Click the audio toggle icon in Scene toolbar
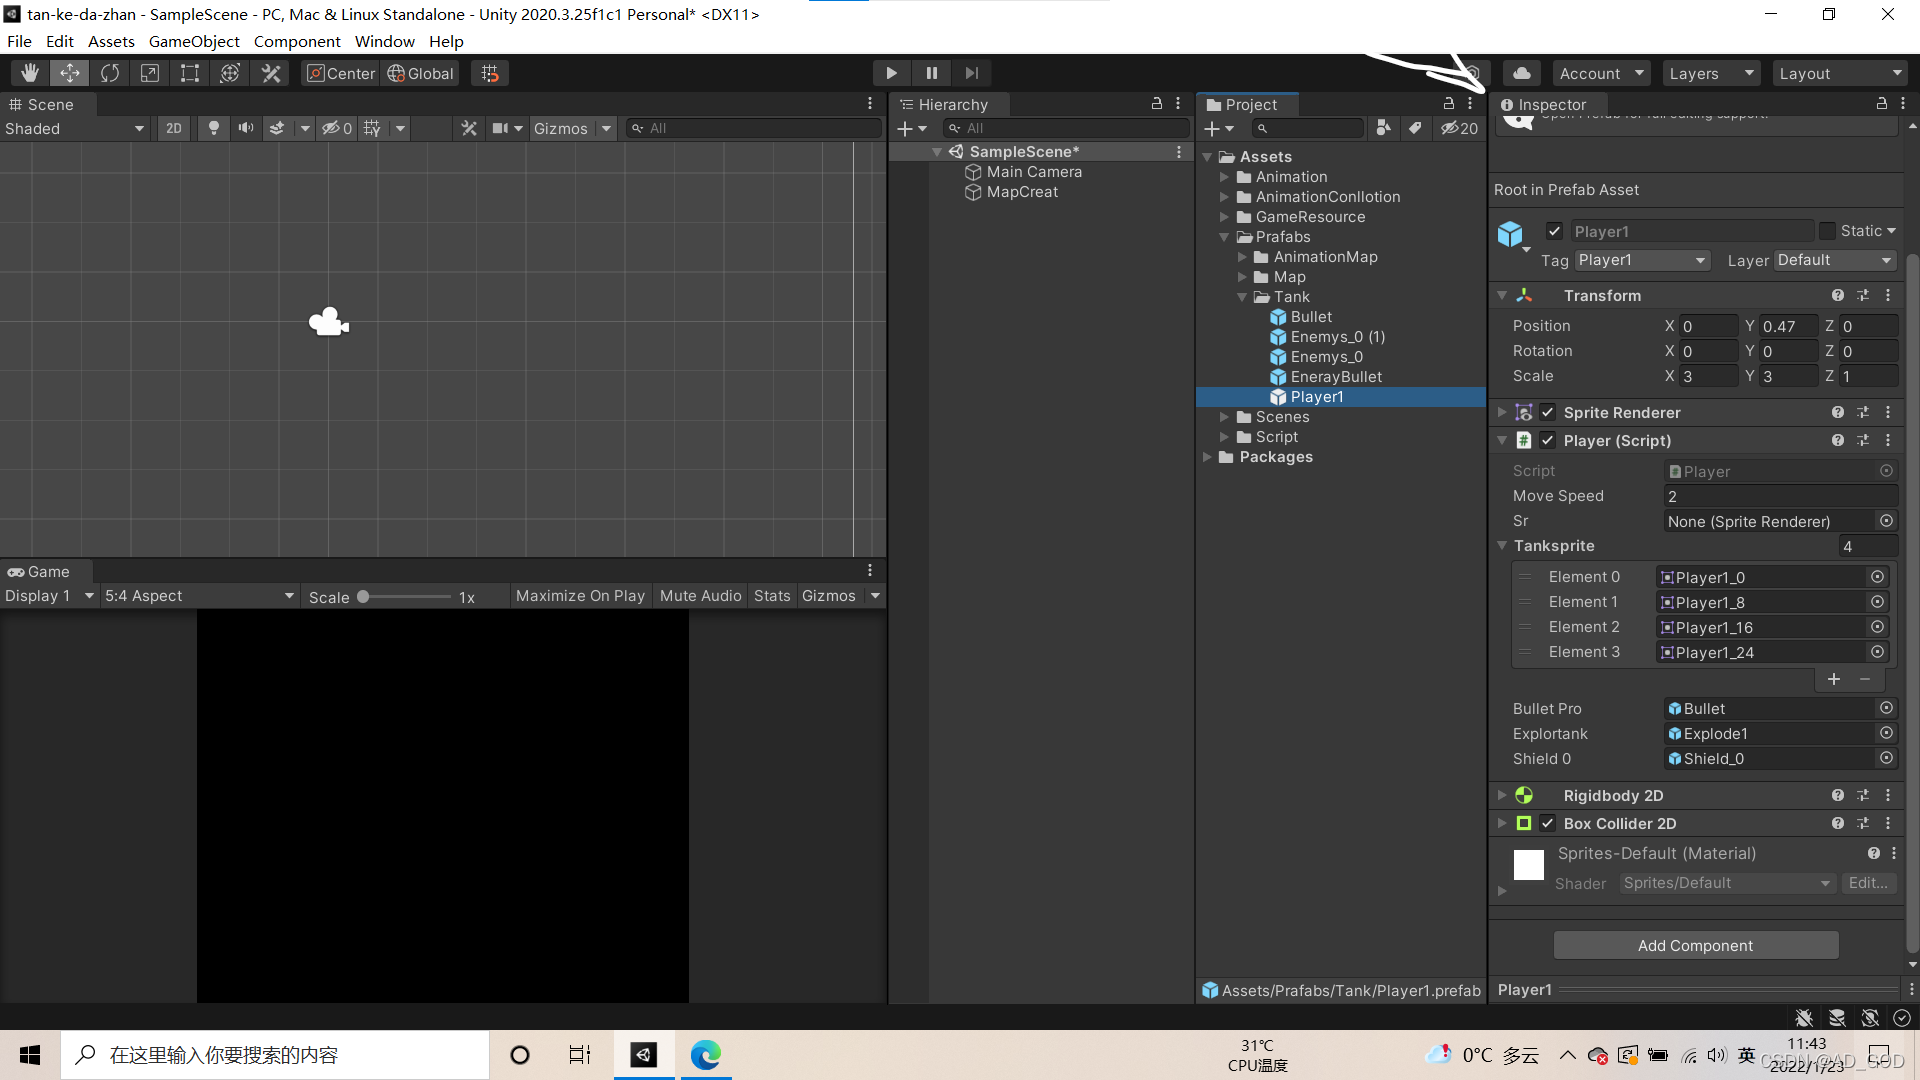 245,128
